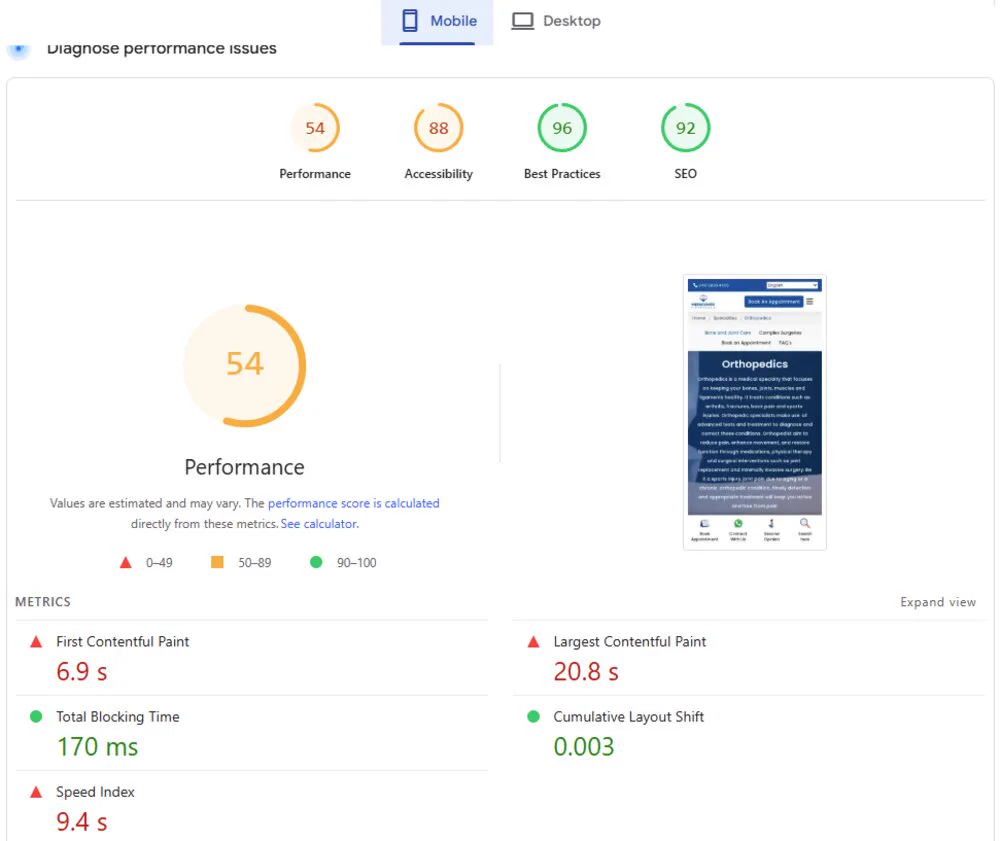The width and height of the screenshot is (1000, 841).
Task: Click the orange square legend icon for 50–89
Action: tap(217, 562)
